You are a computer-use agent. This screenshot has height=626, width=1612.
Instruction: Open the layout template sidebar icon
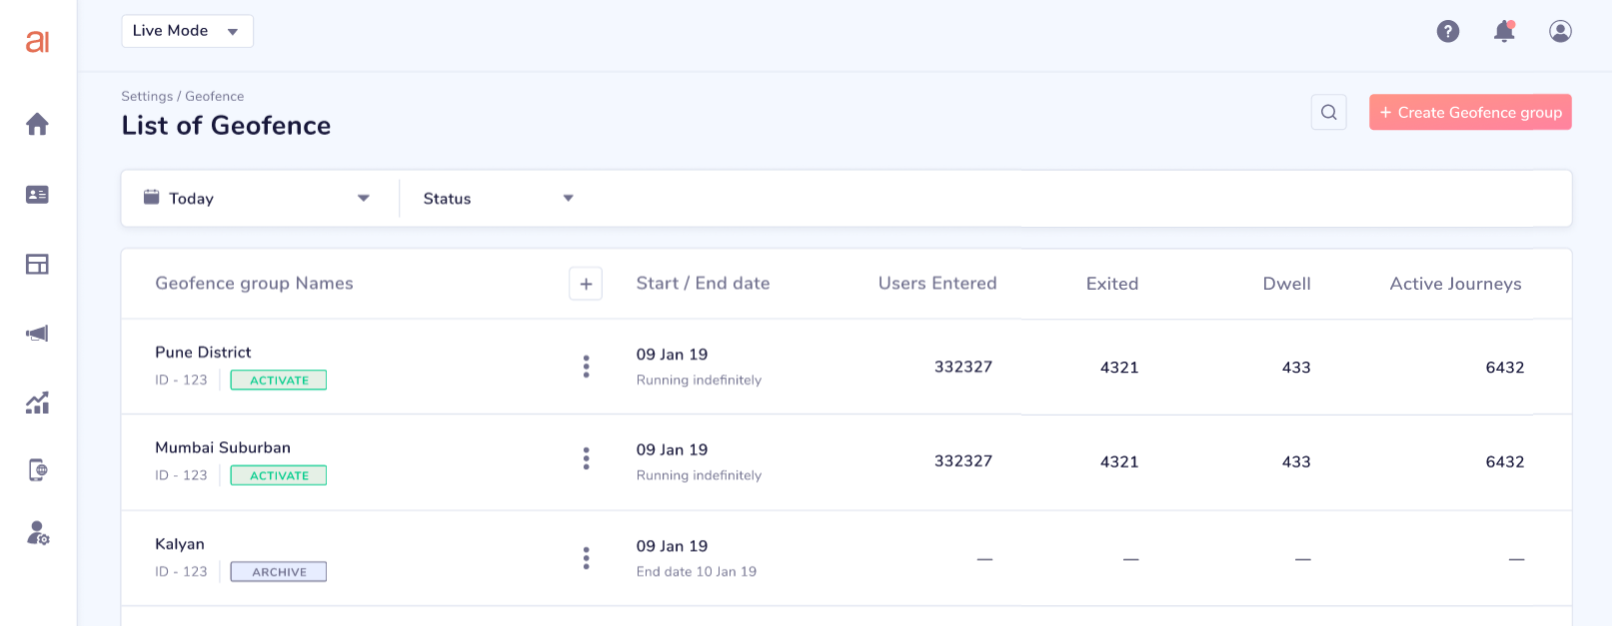[37, 264]
